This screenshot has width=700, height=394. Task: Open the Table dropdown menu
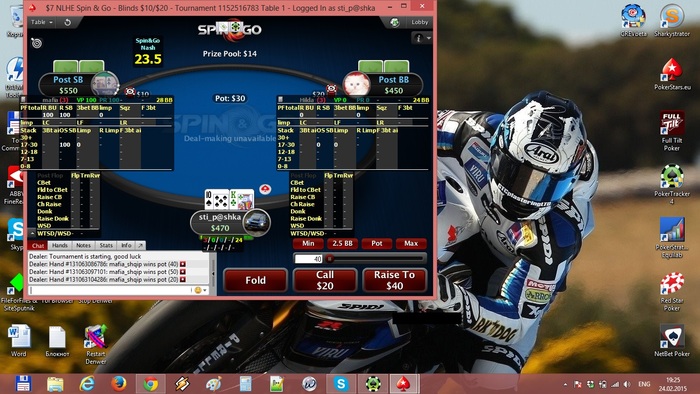click(42, 22)
